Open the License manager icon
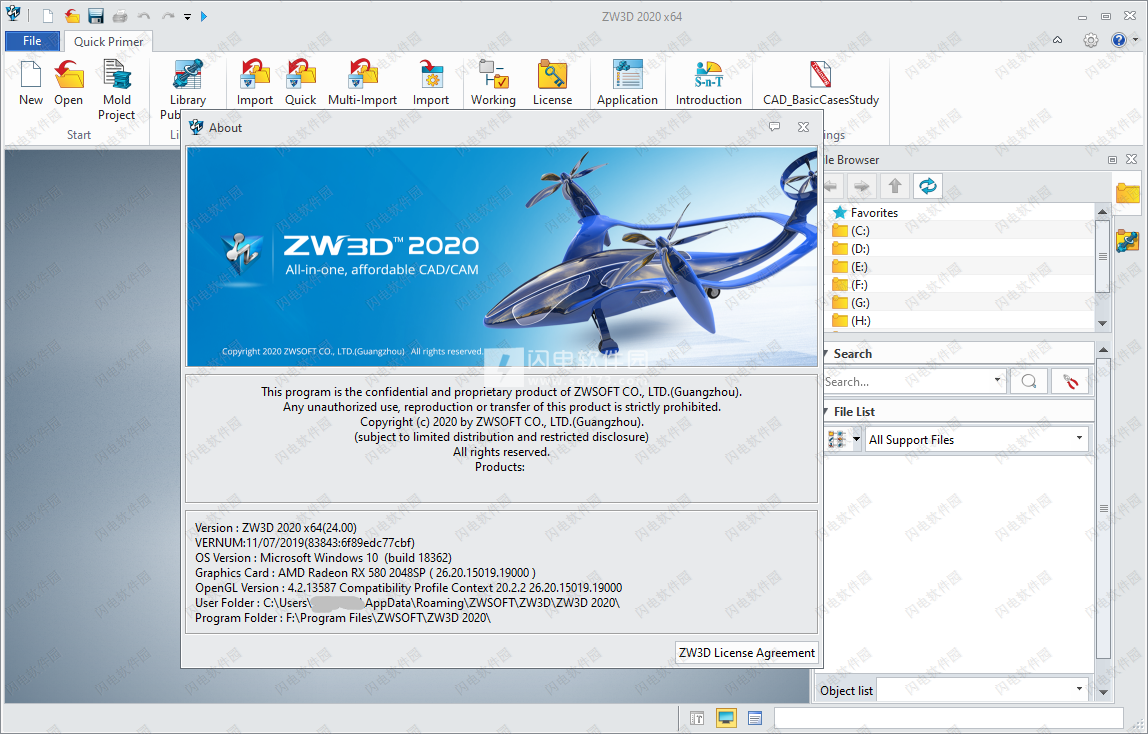Screen dimensions: 1148x734 coord(552,76)
